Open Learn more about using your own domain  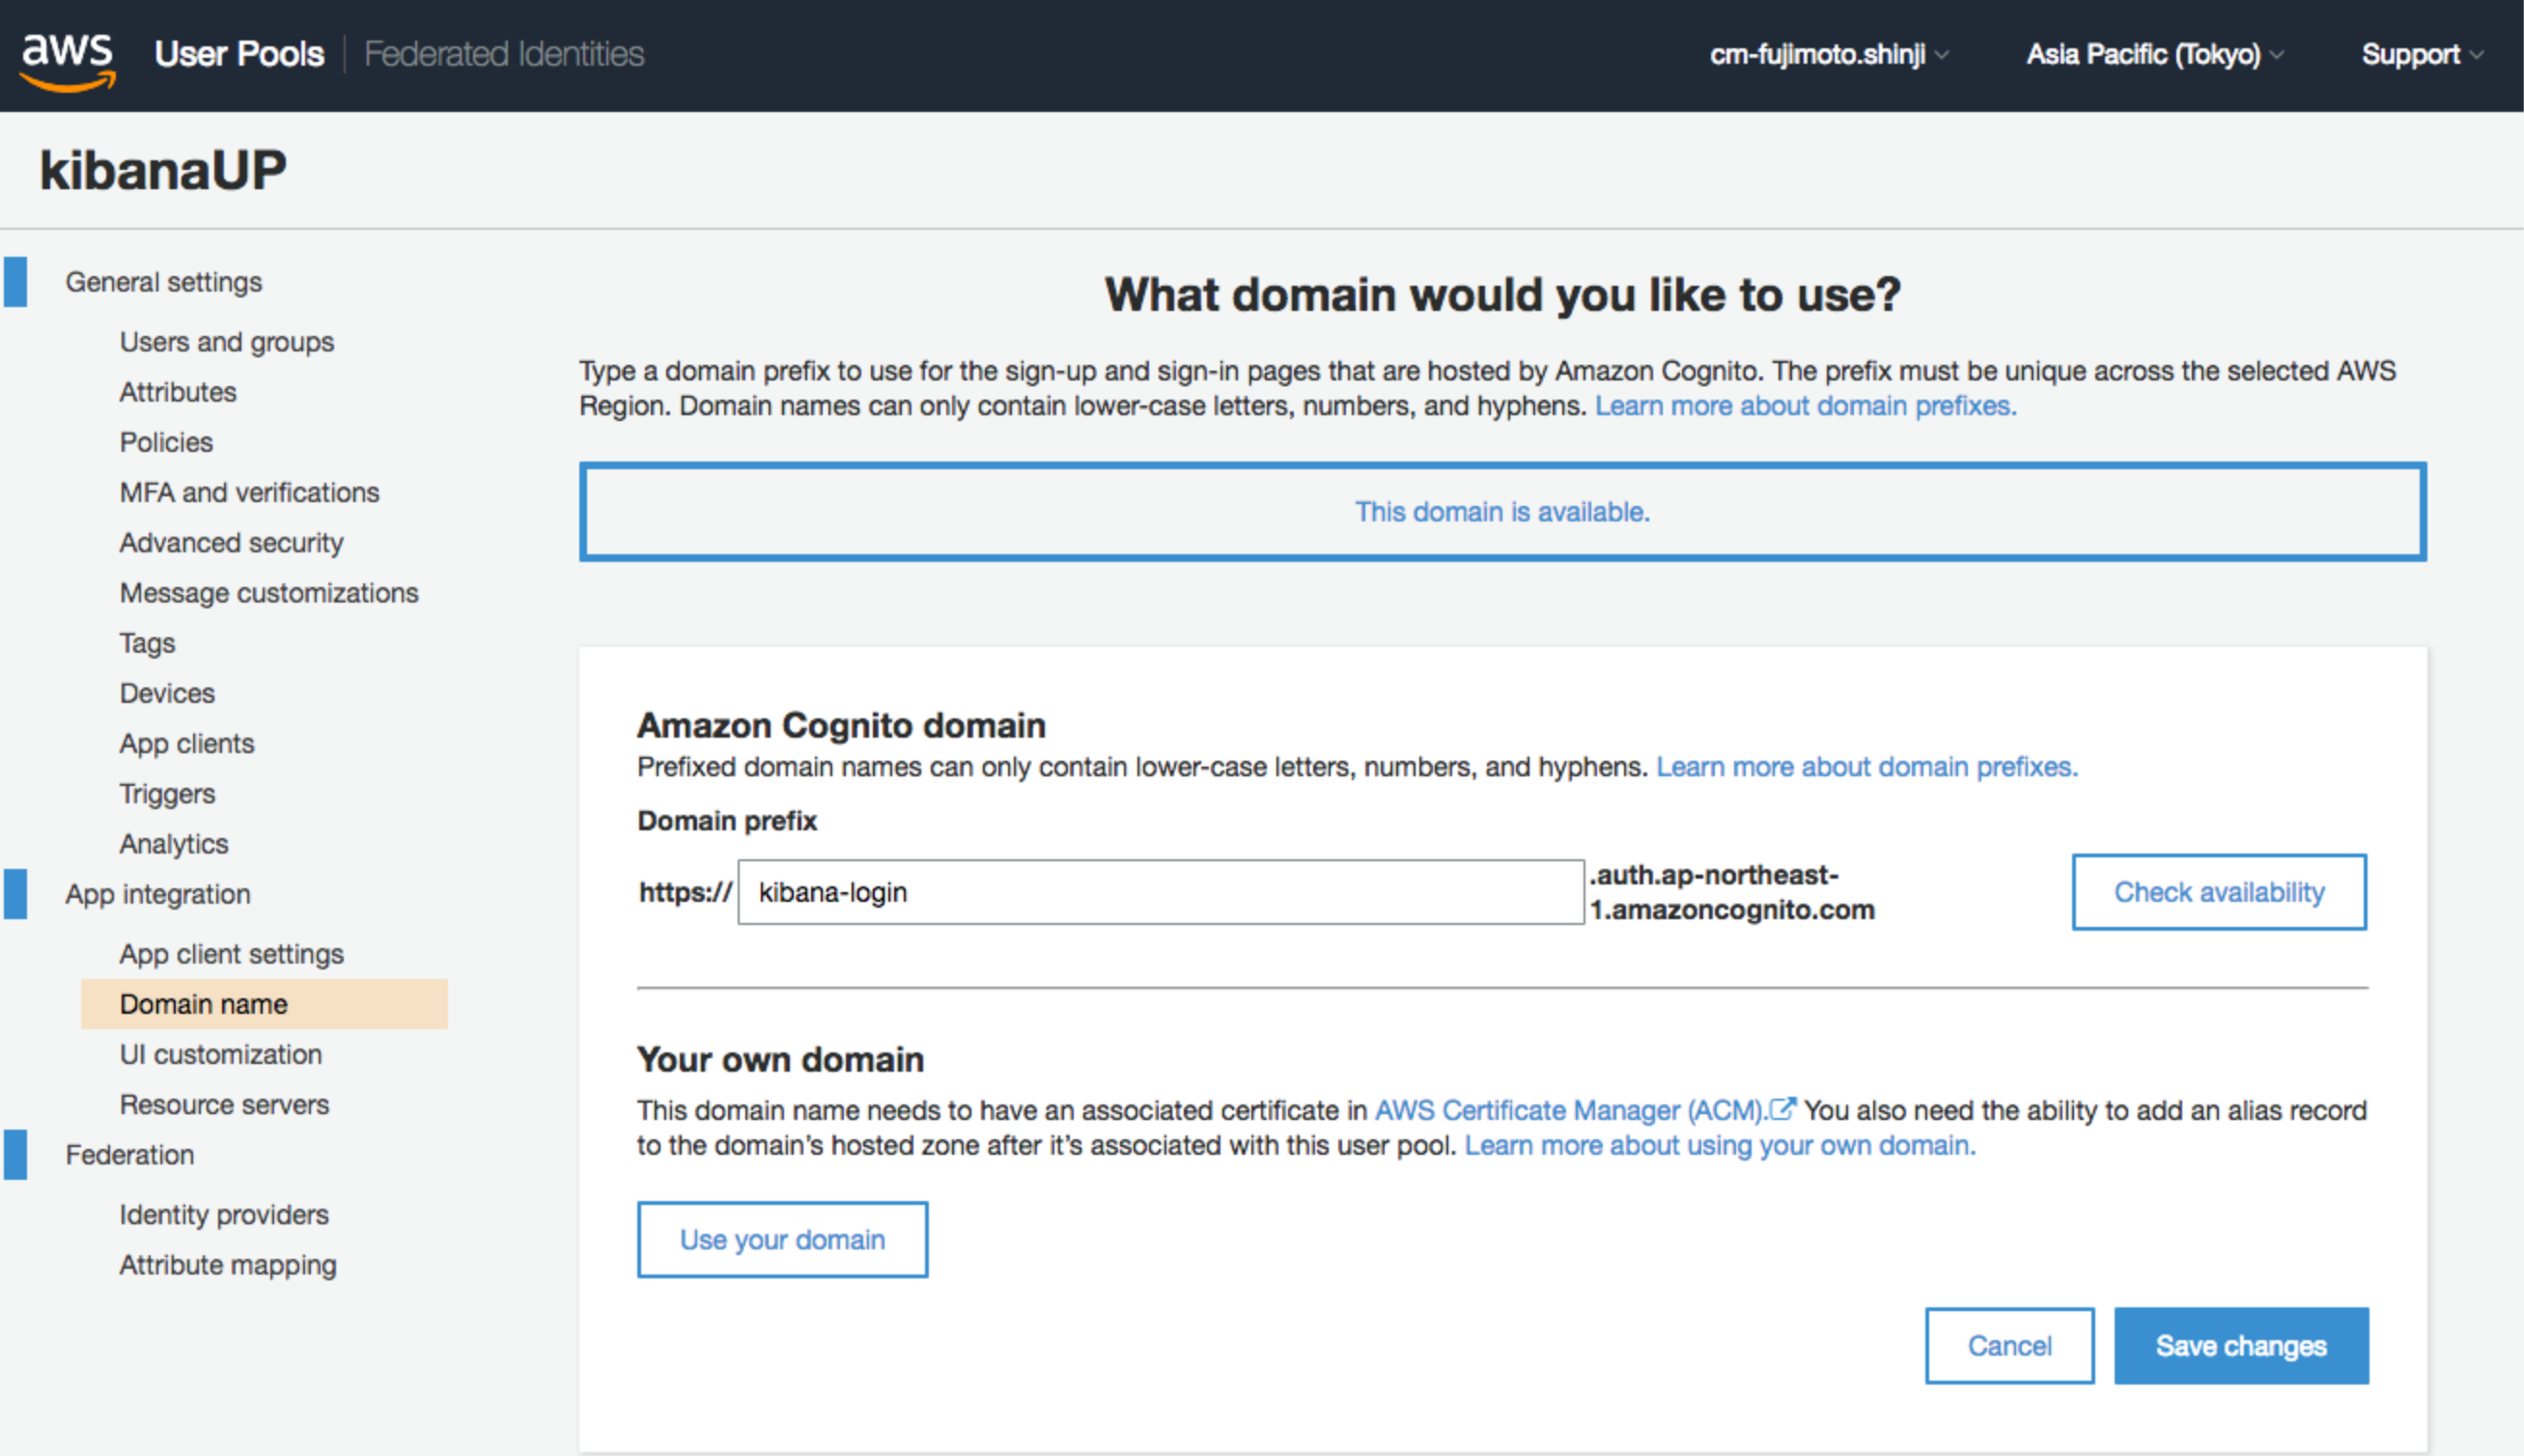(1720, 1145)
